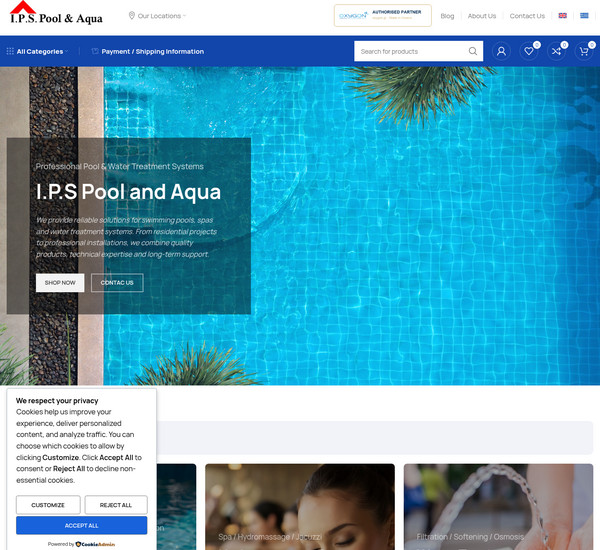600x550 pixels.
Task: Click the I.P.S Pool and Aqua heading
Action: 128,192
